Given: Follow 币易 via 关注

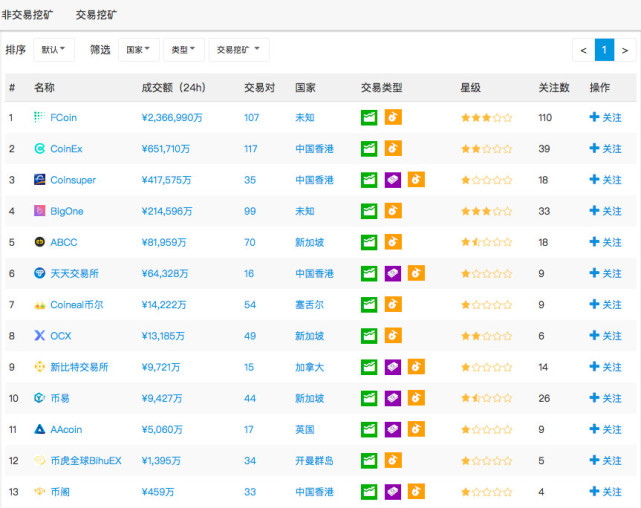Looking at the screenshot, I should pyautogui.click(x=605, y=398).
